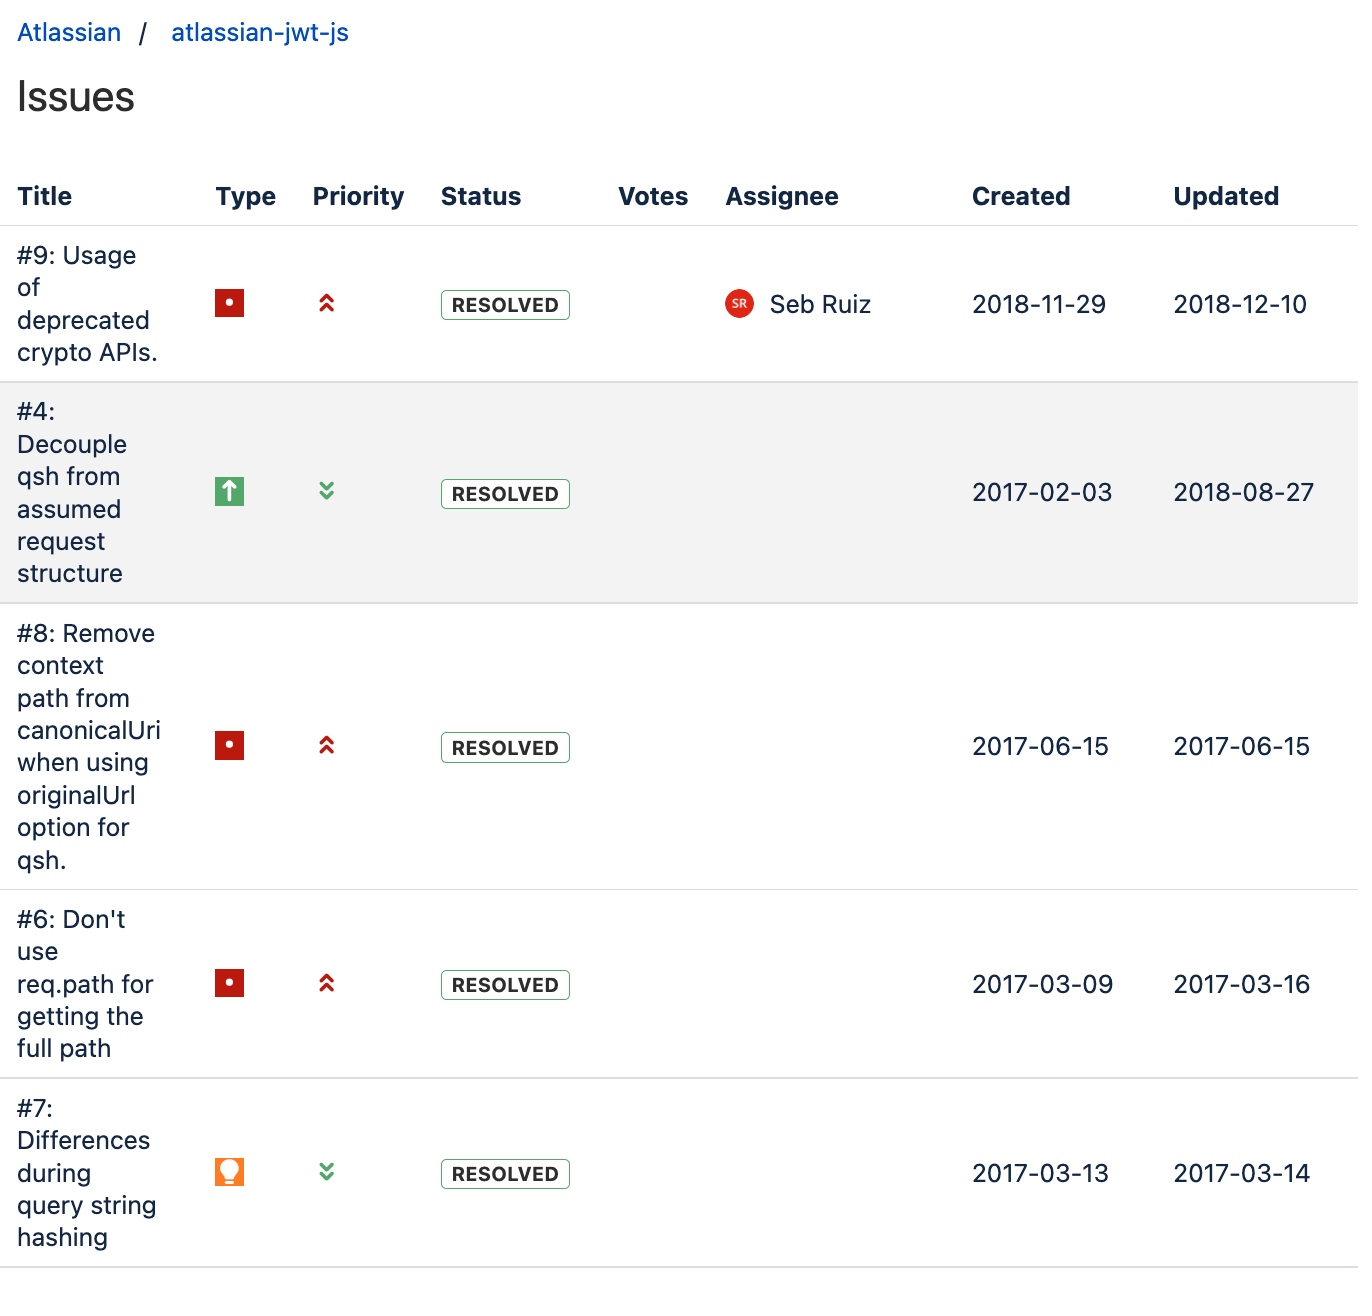Click the RESOLVED badge on issue #9

click(505, 305)
